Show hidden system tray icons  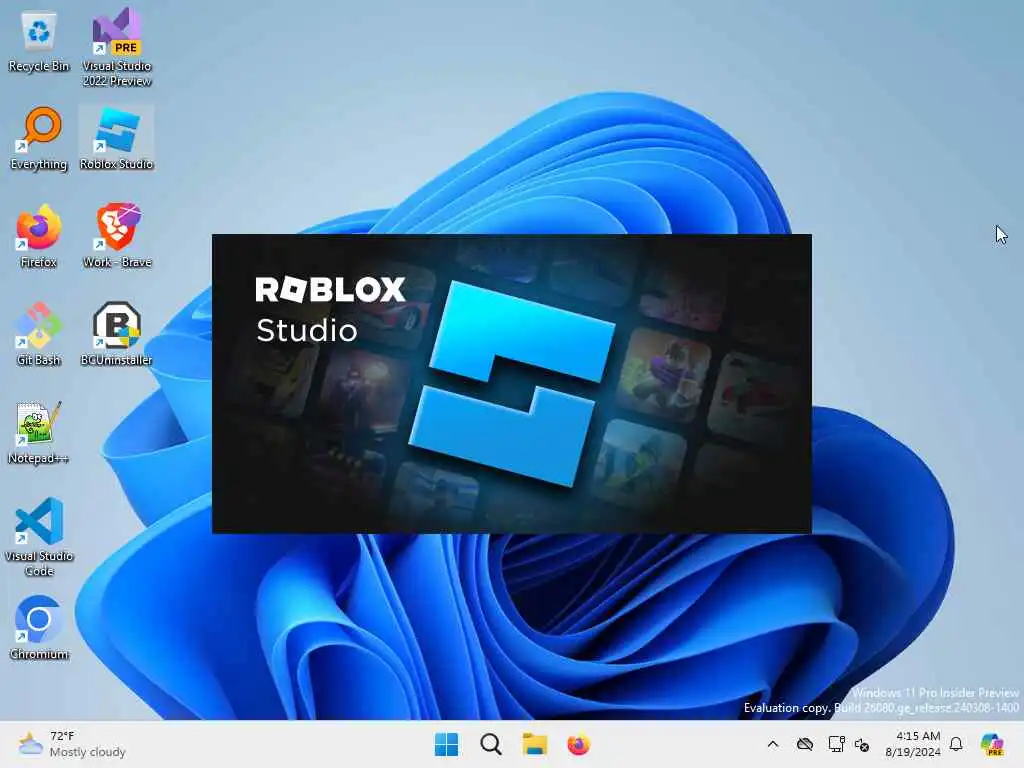pyautogui.click(x=773, y=744)
